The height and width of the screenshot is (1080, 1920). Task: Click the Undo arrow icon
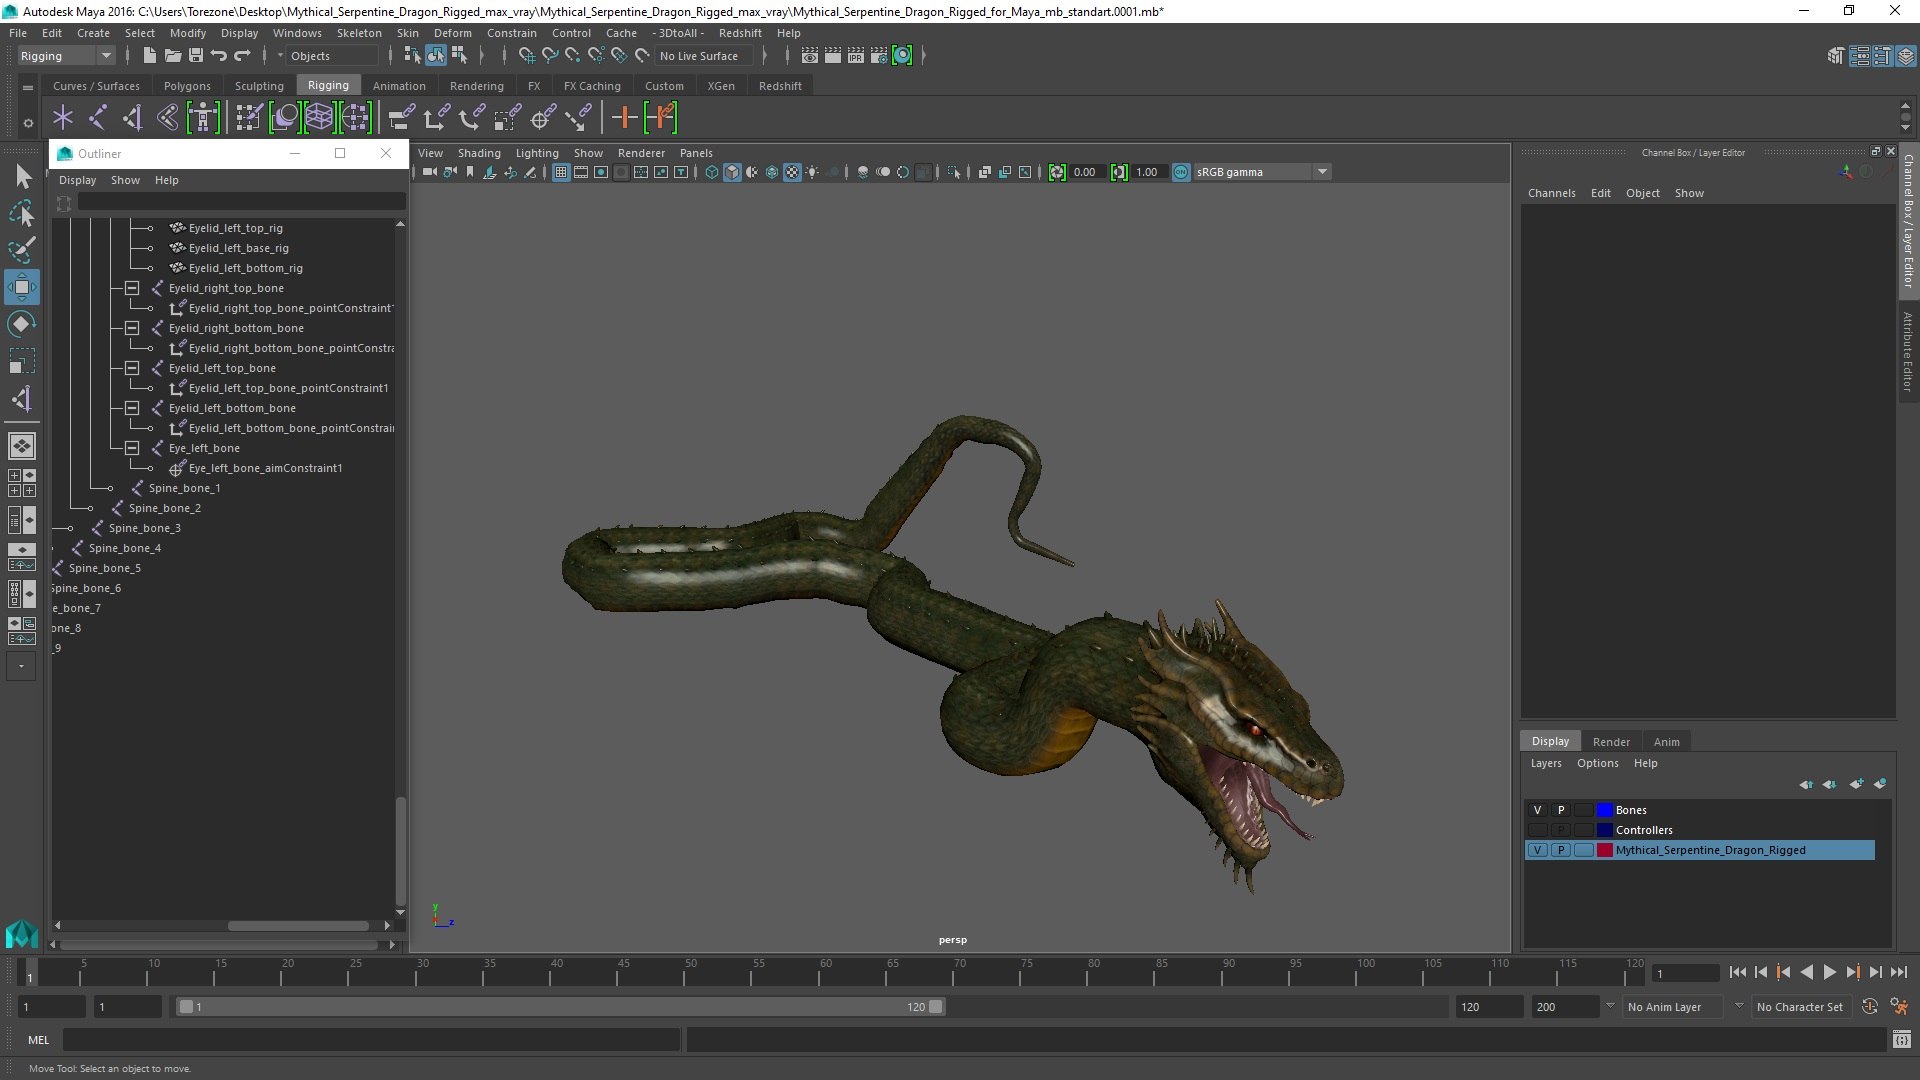click(218, 56)
